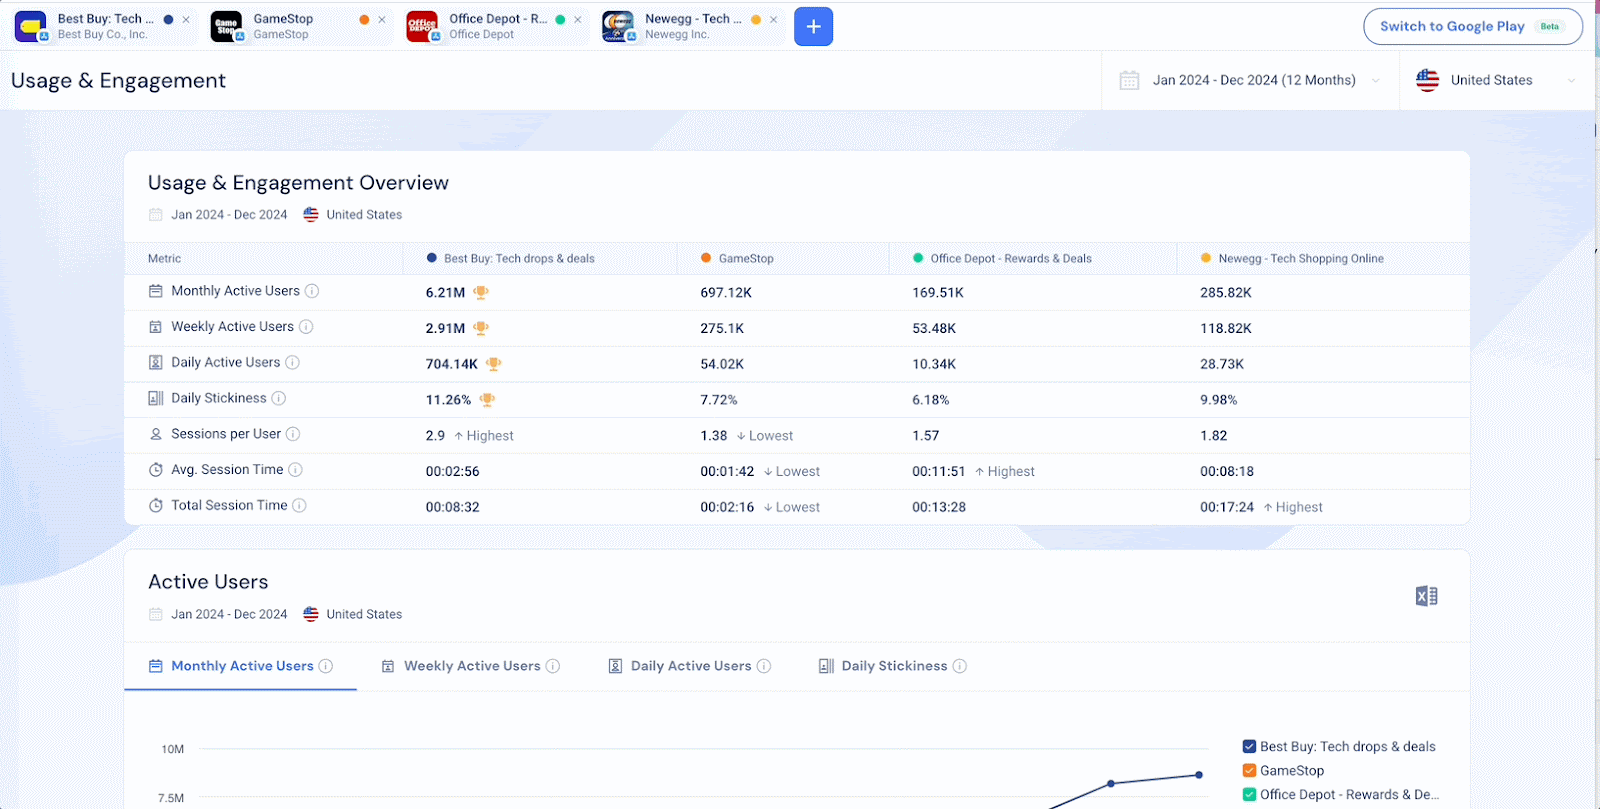Viewport: 1600px width, 809px height.
Task: Uncheck Best Buy in chart legend
Action: (x=1249, y=747)
